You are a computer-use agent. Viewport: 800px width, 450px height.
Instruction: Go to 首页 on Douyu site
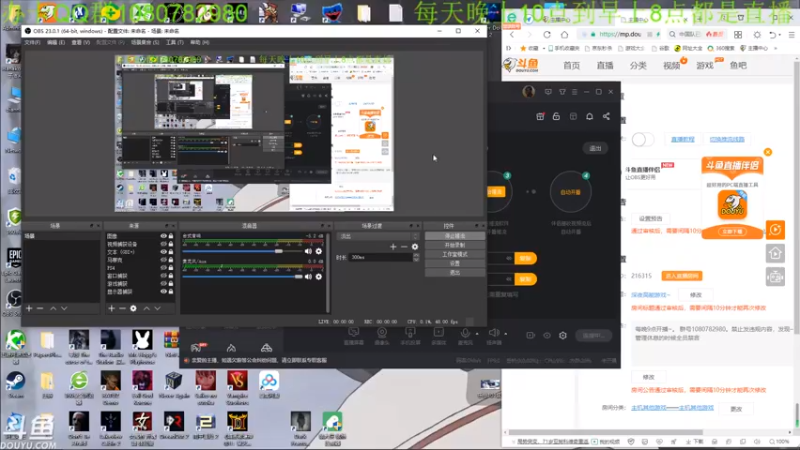tap(571, 65)
